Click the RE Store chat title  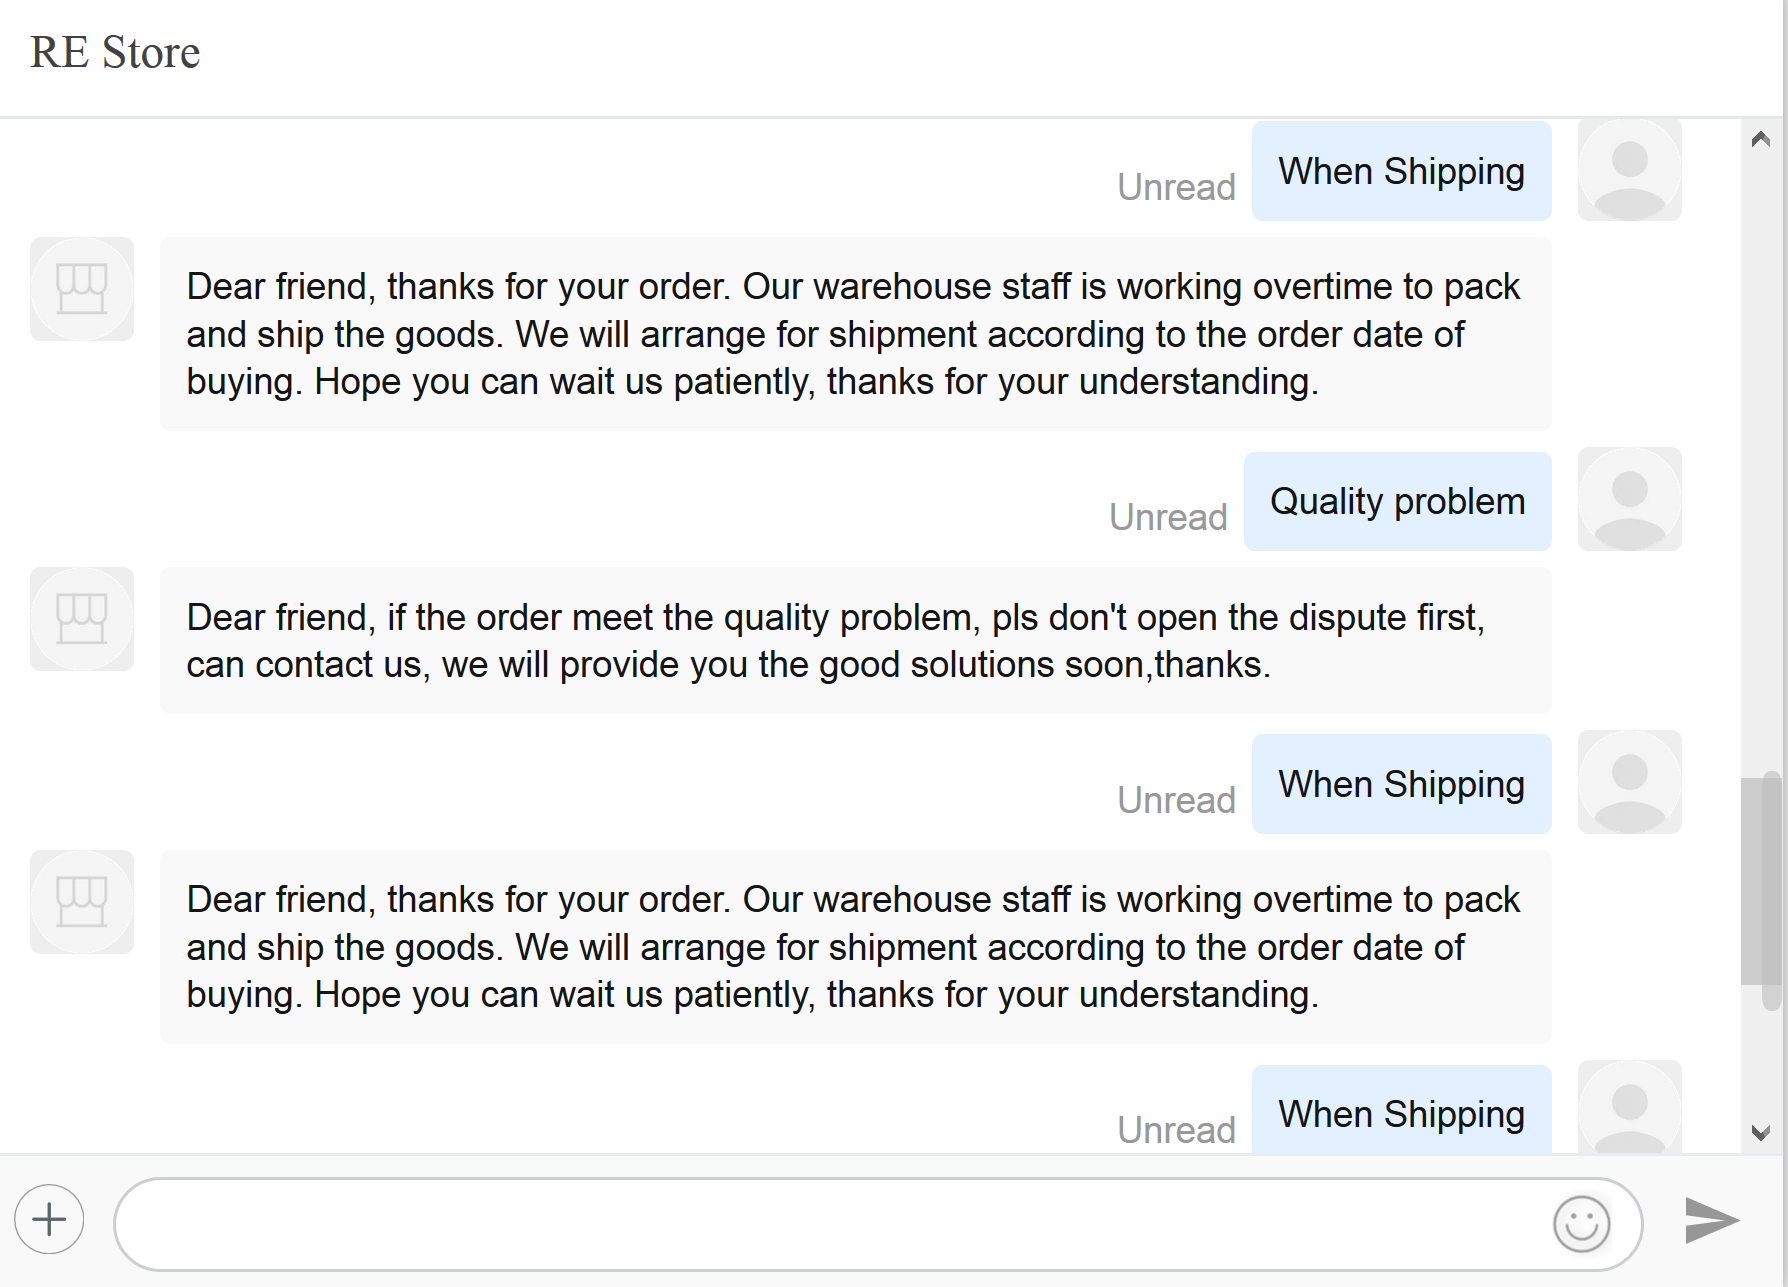115,52
